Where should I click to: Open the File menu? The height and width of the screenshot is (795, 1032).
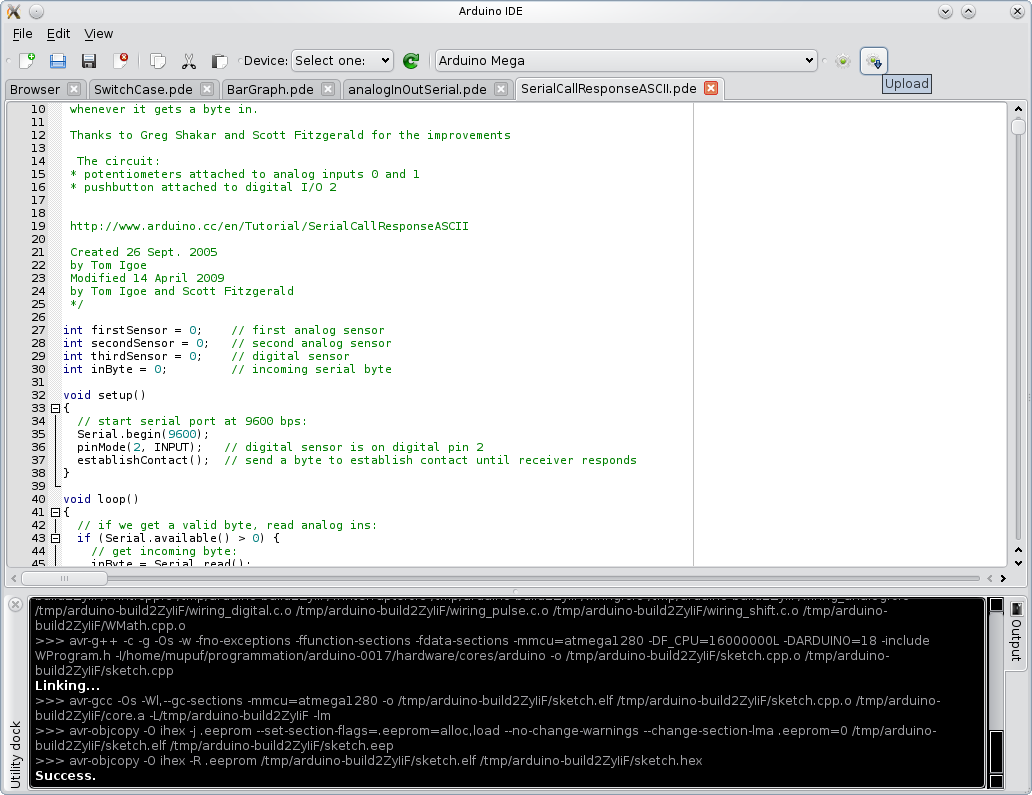pyautogui.click(x=22, y=34)
